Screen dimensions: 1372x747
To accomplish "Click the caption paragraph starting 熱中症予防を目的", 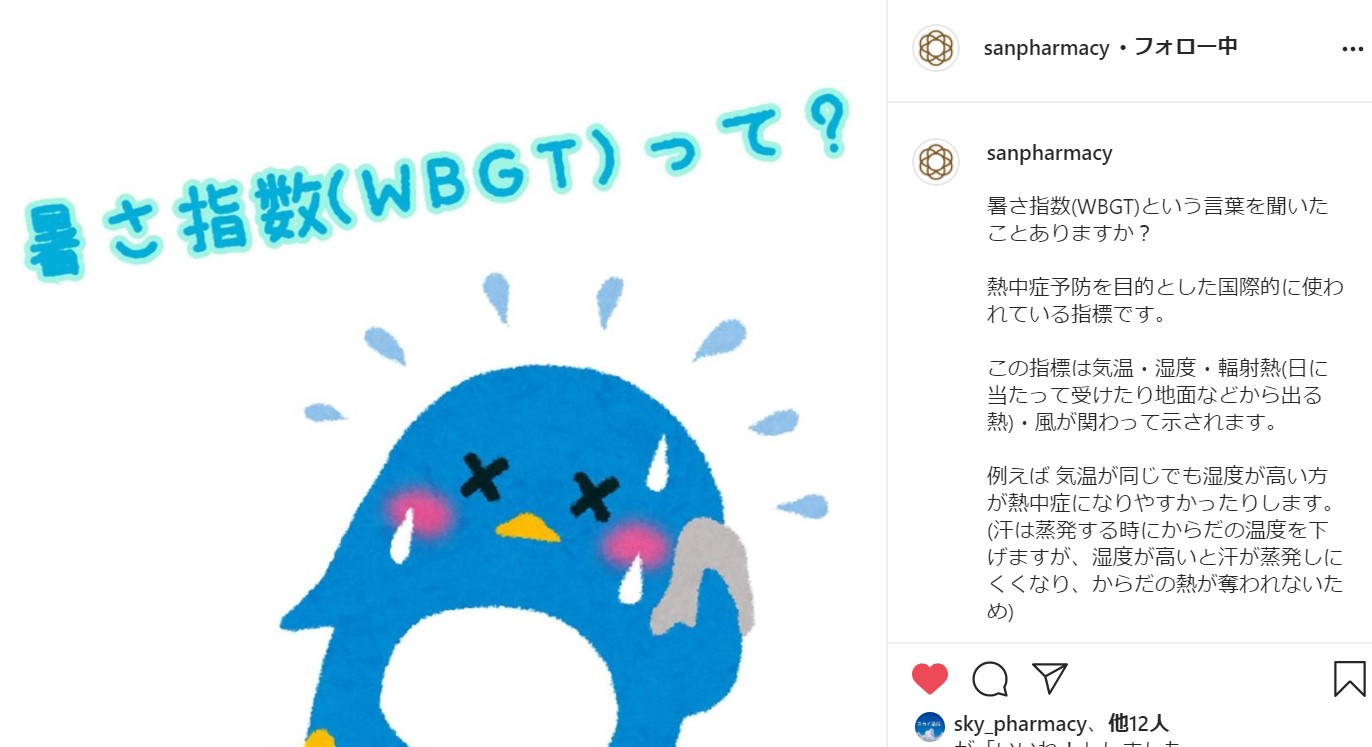I will click(1165, 301).
